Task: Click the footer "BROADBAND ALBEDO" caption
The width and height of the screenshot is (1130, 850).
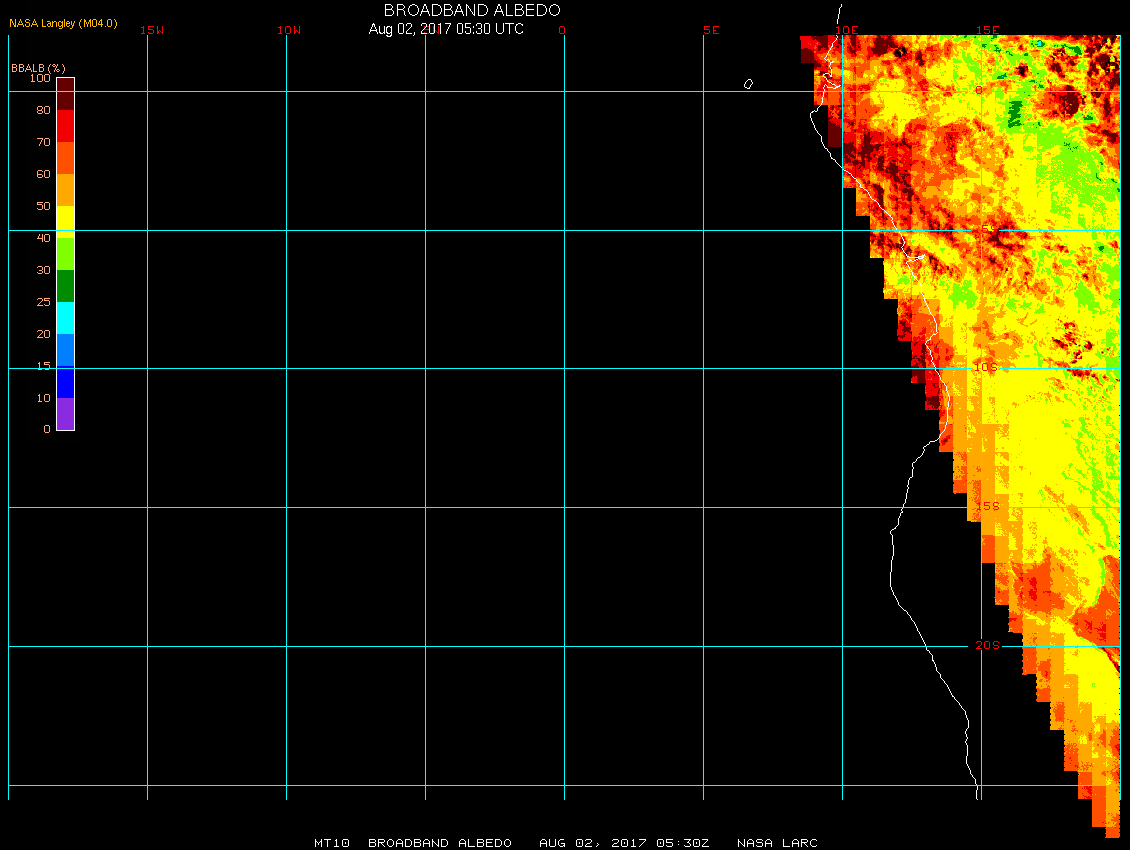Action: pyautogui.click(x=440, y=843)
